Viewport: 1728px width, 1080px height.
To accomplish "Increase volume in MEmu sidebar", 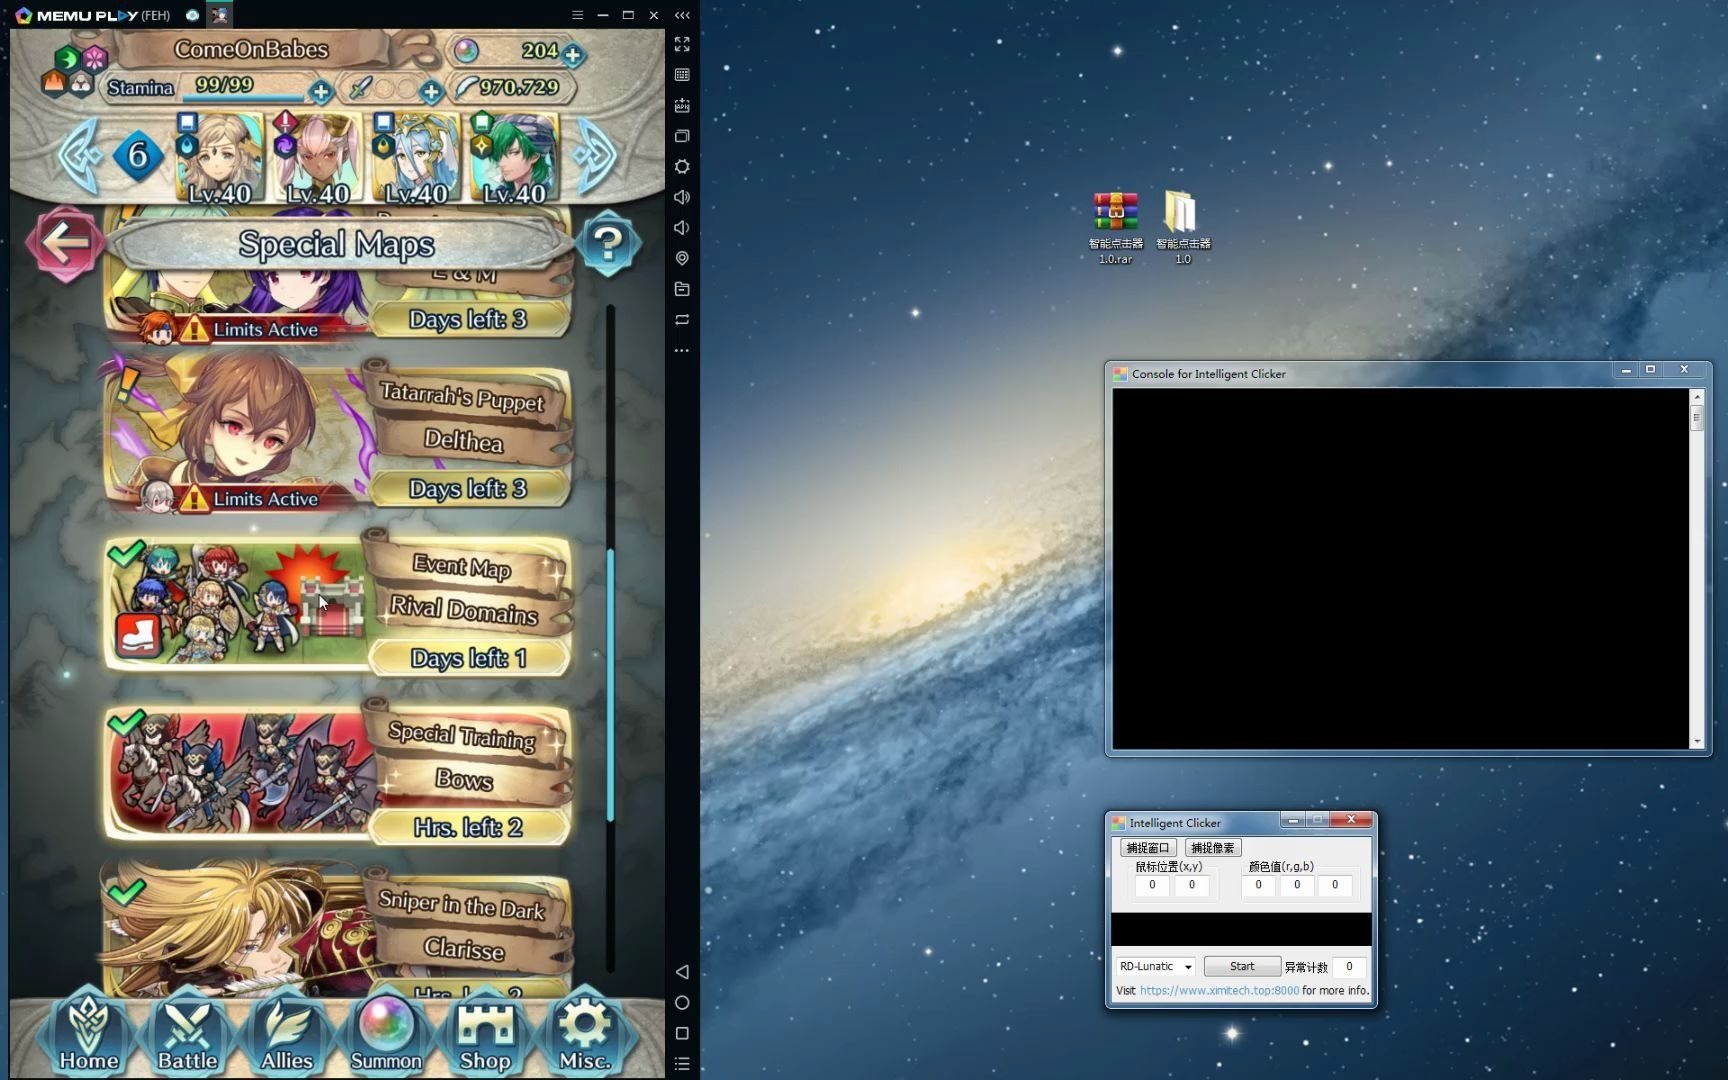I will (682, 197).
